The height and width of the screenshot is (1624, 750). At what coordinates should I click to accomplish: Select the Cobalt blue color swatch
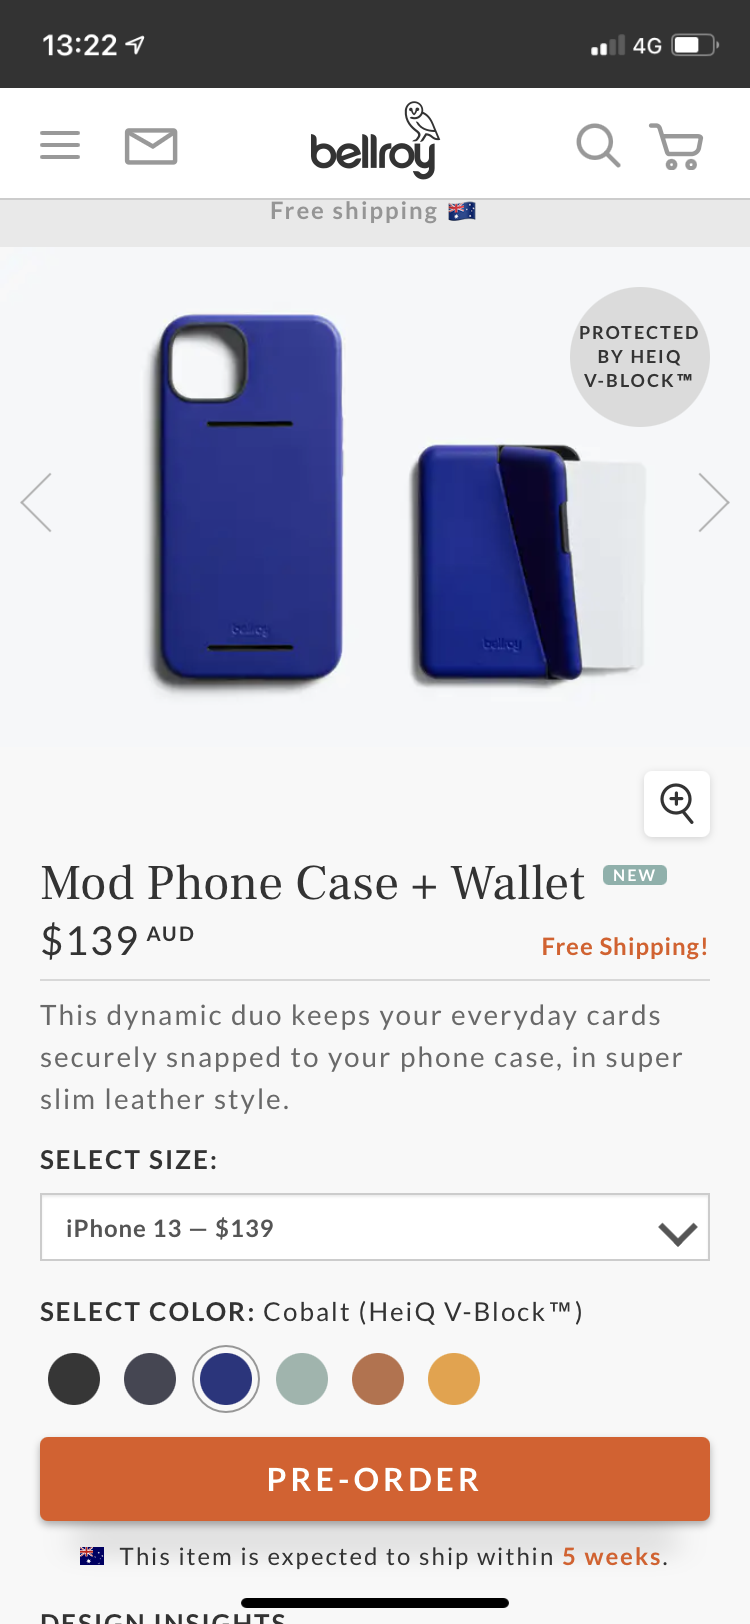(x=226, y=1379)
